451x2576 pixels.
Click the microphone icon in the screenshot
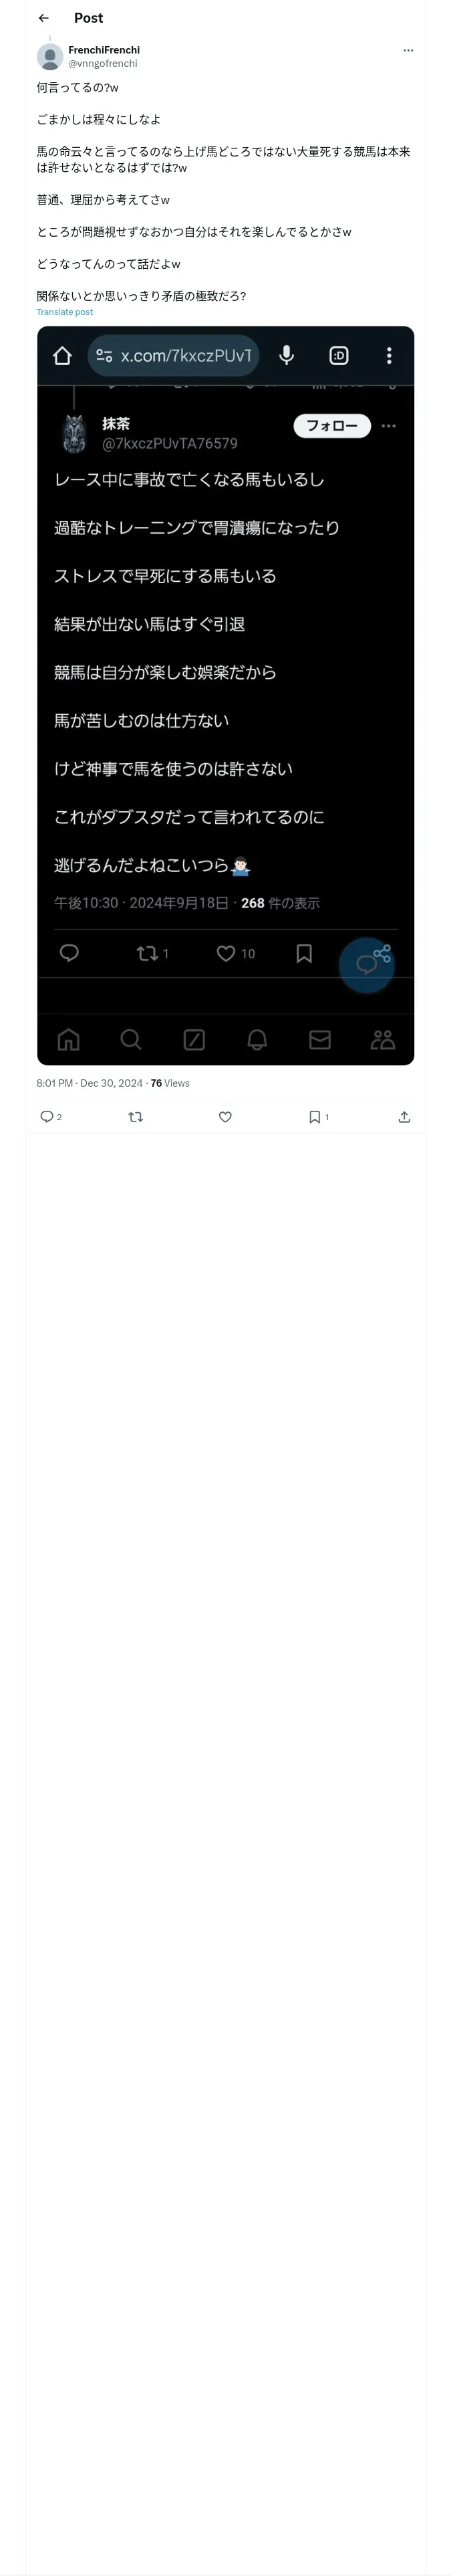(x=287, y=356)
